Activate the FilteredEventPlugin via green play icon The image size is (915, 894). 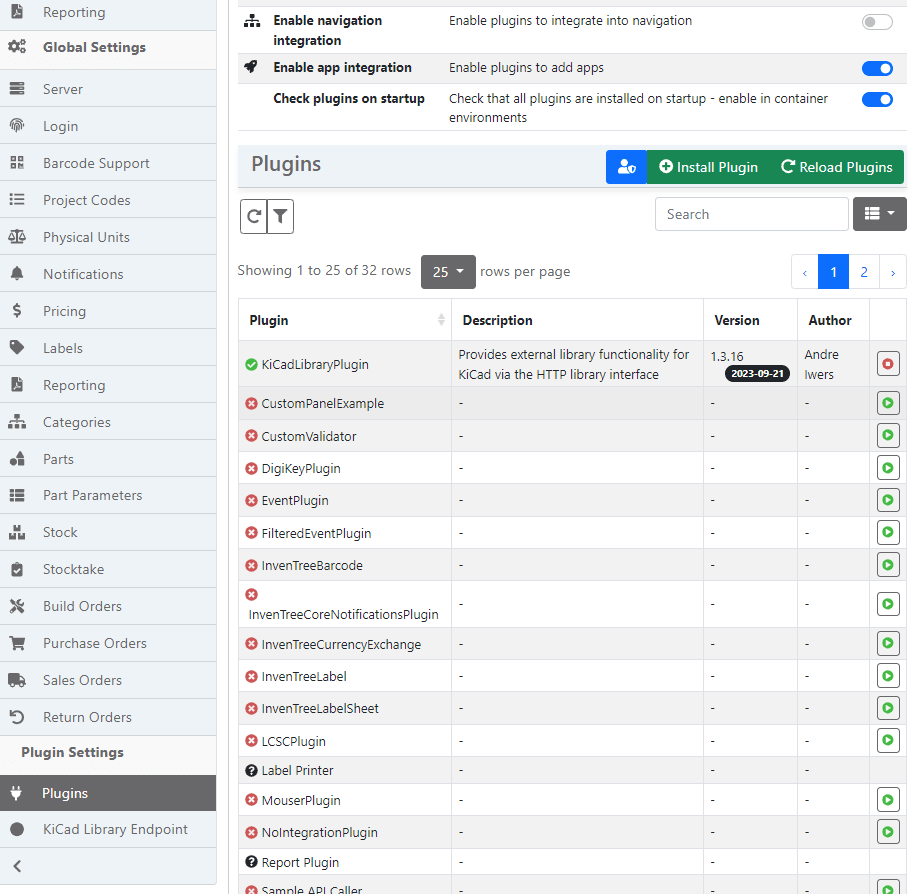(x=888, y=532)
